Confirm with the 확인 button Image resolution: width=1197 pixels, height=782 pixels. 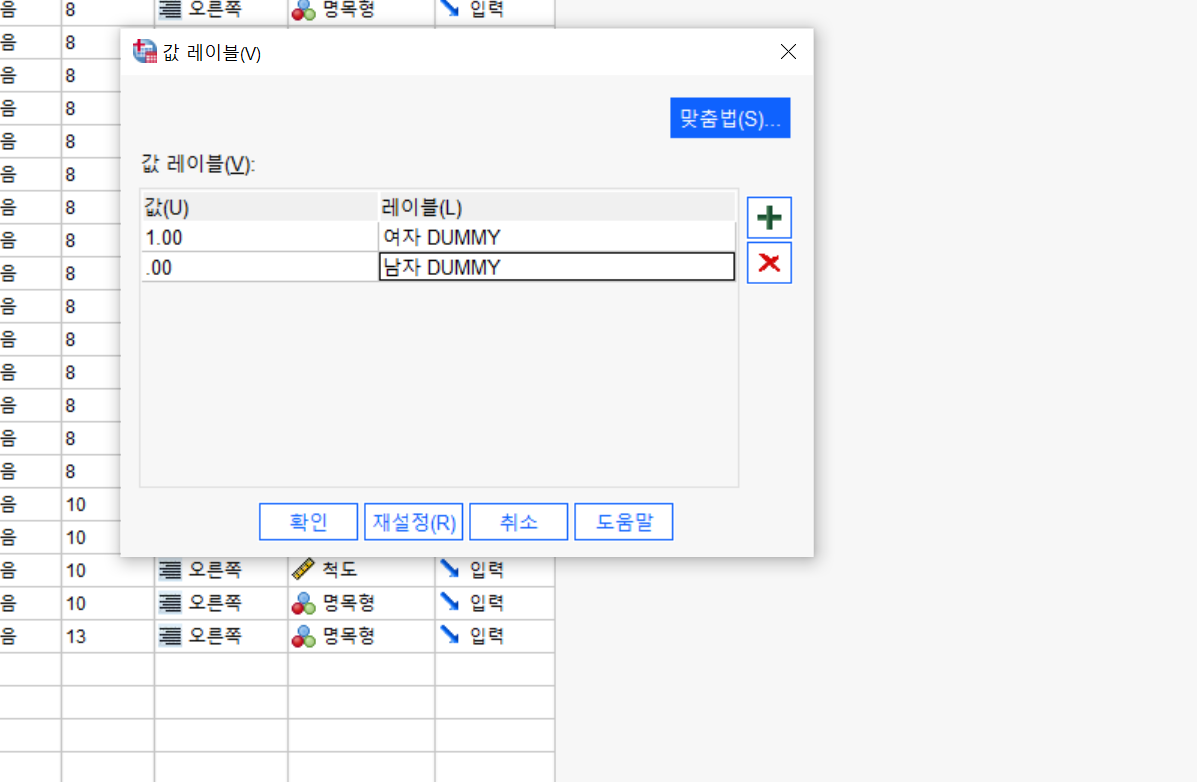(308, 522)
